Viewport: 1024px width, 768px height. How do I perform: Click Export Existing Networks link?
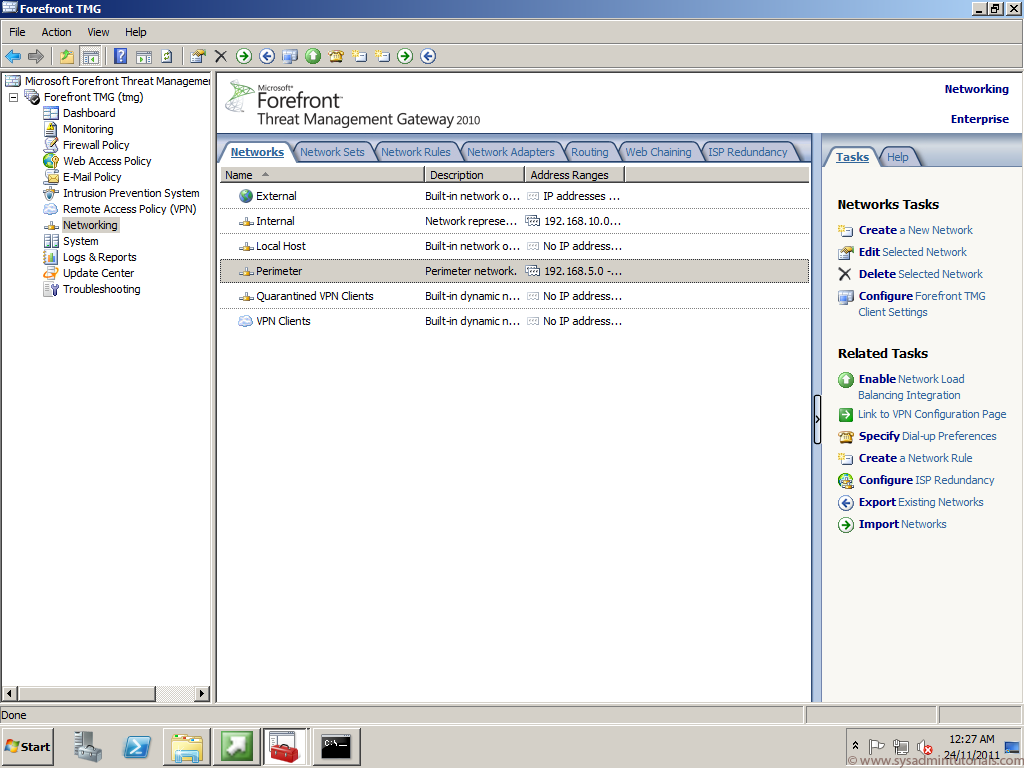pos(920,502)
